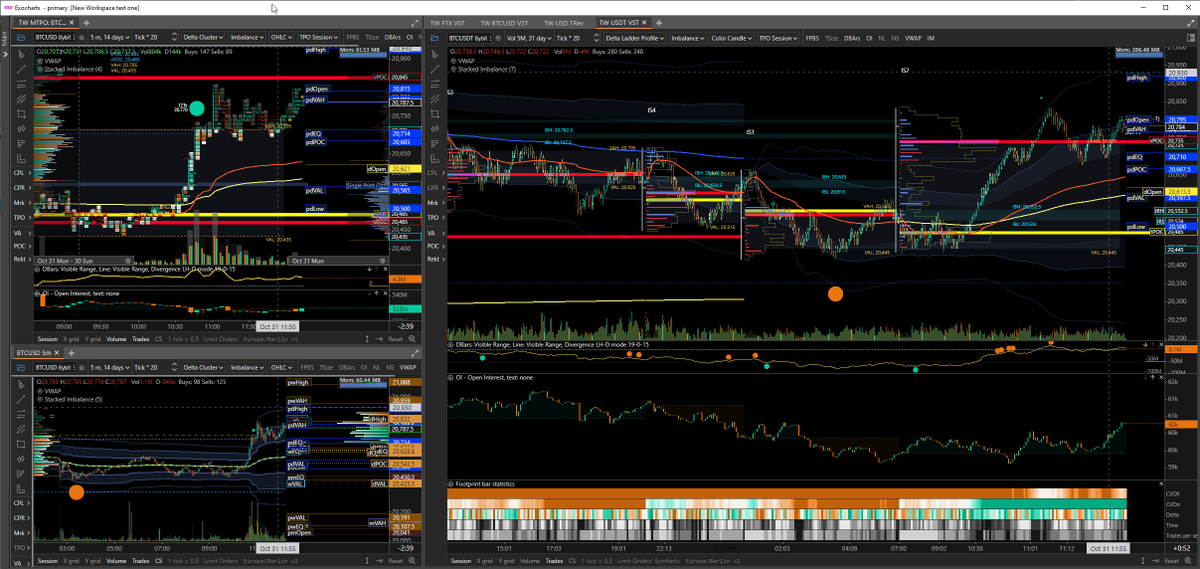Maximize the TW MTPO chart panel
1200x569 pixels.
(x=416, y=22)
